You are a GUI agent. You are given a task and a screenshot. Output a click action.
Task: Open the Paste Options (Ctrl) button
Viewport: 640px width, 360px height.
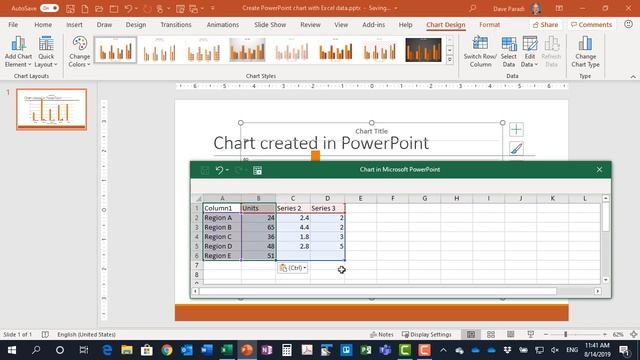(292, 268)
